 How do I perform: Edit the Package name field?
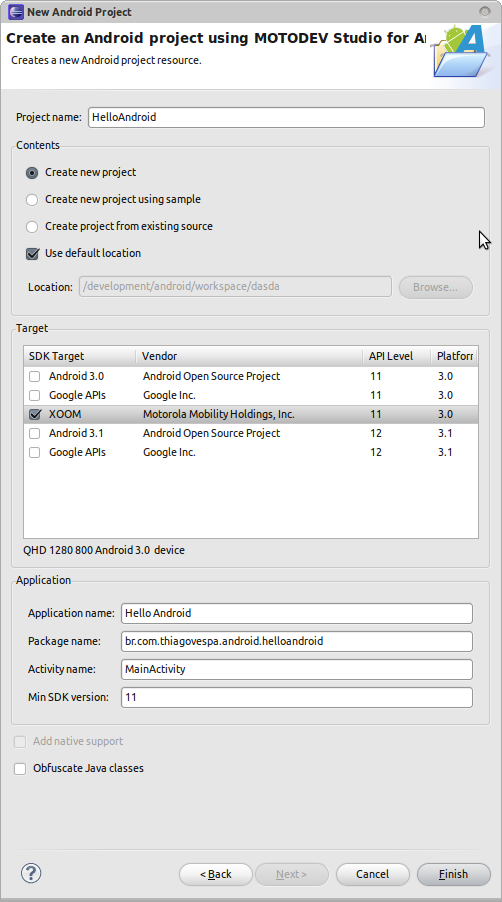point(297,641)
